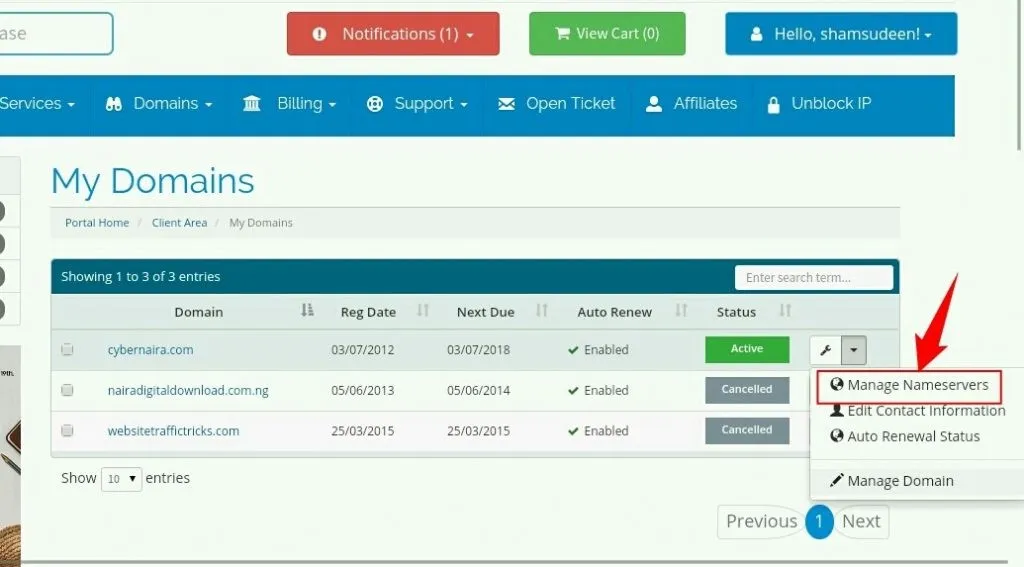Click the binoculars icon beside Domains
This screenshot has height=567, width=1024.
(114, 104)
